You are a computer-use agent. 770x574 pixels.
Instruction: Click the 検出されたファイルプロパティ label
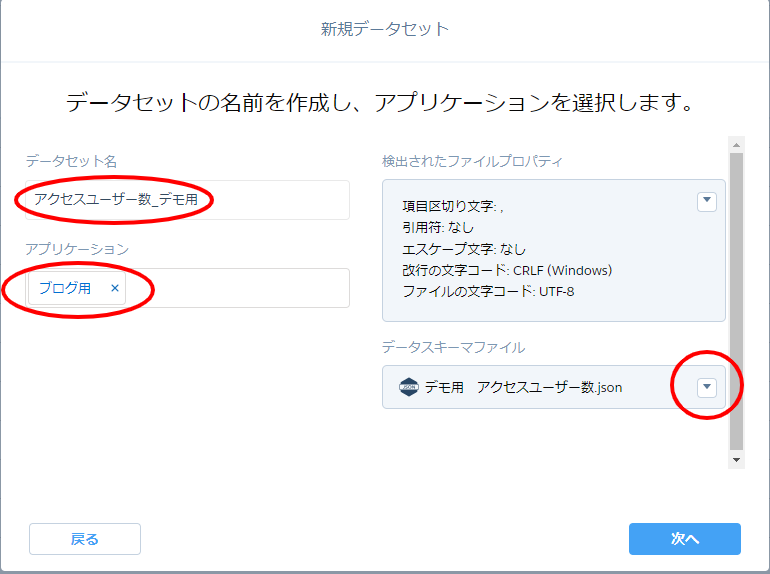click(x=472, y=161)
